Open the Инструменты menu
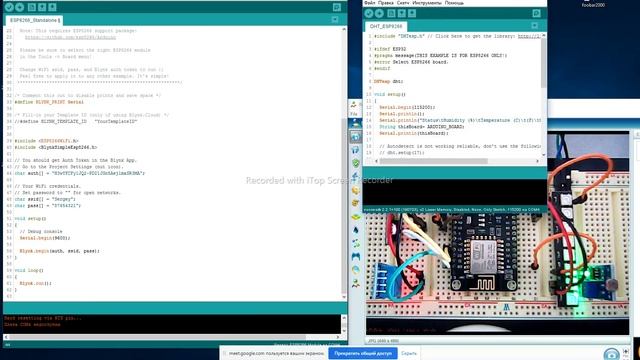Screen dimensions: 640x360 [x=427, y=3]
